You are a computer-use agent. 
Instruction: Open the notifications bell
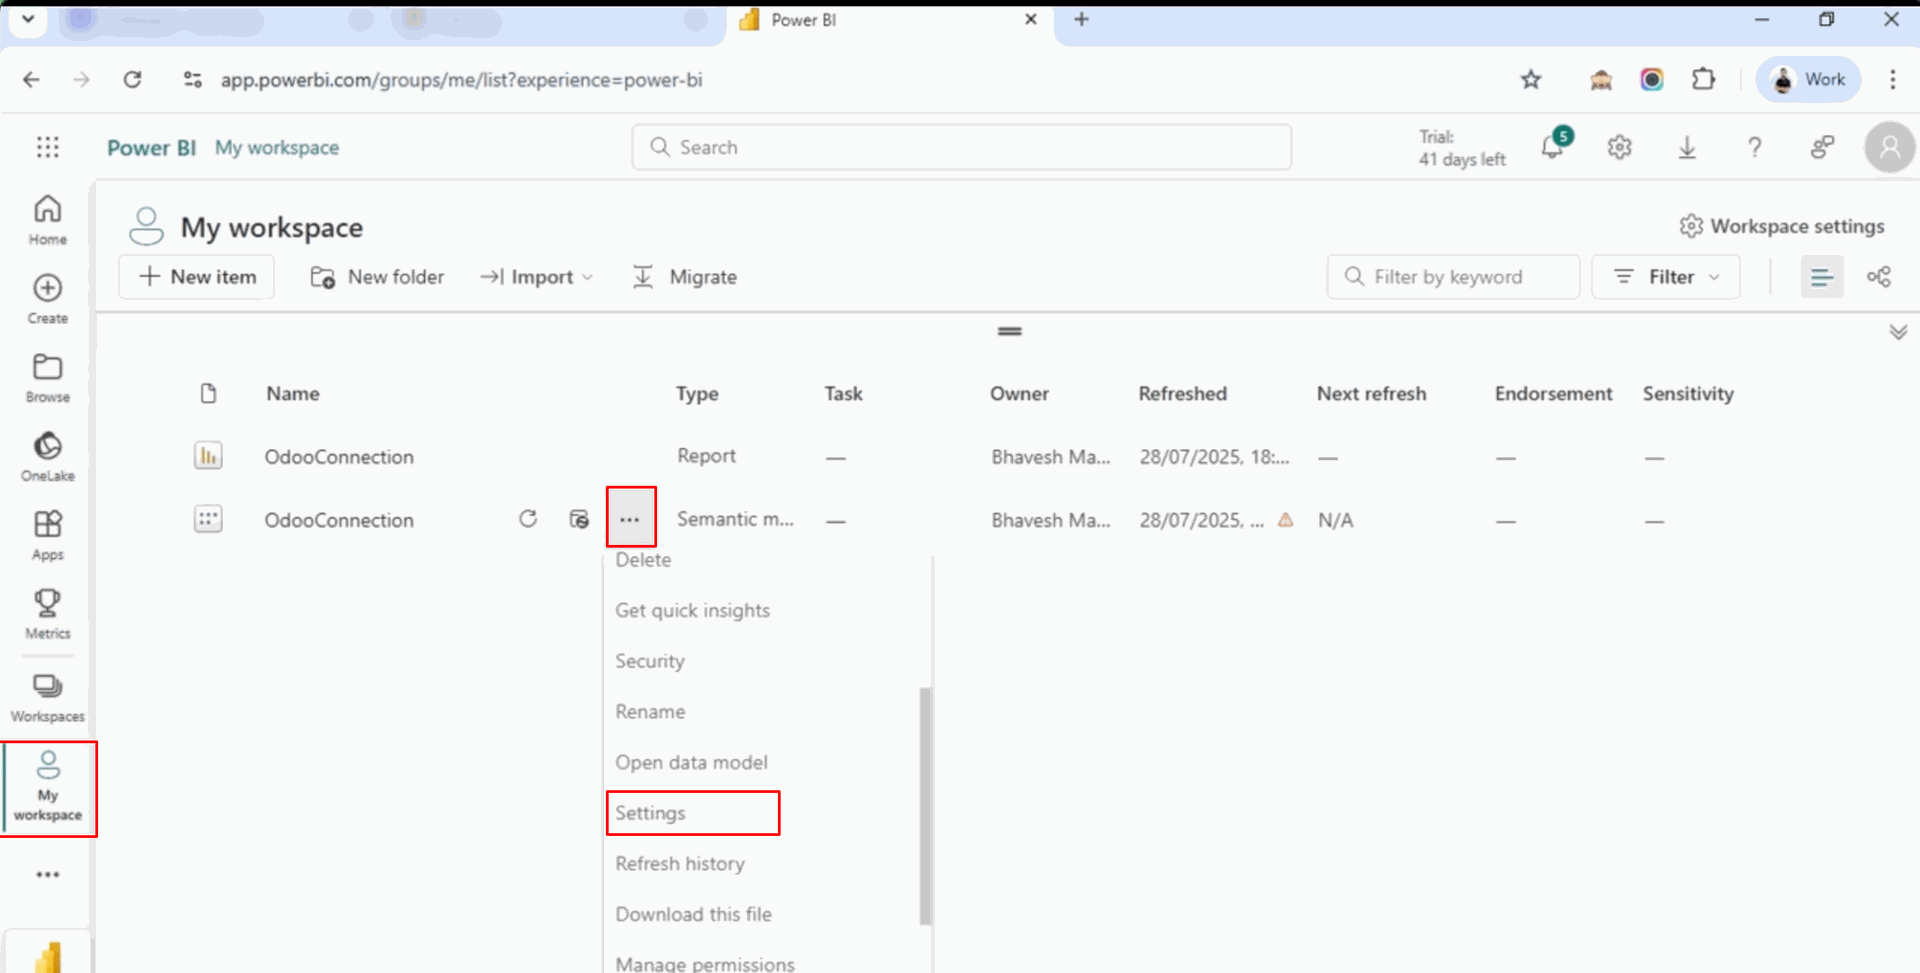[1552, 147]
